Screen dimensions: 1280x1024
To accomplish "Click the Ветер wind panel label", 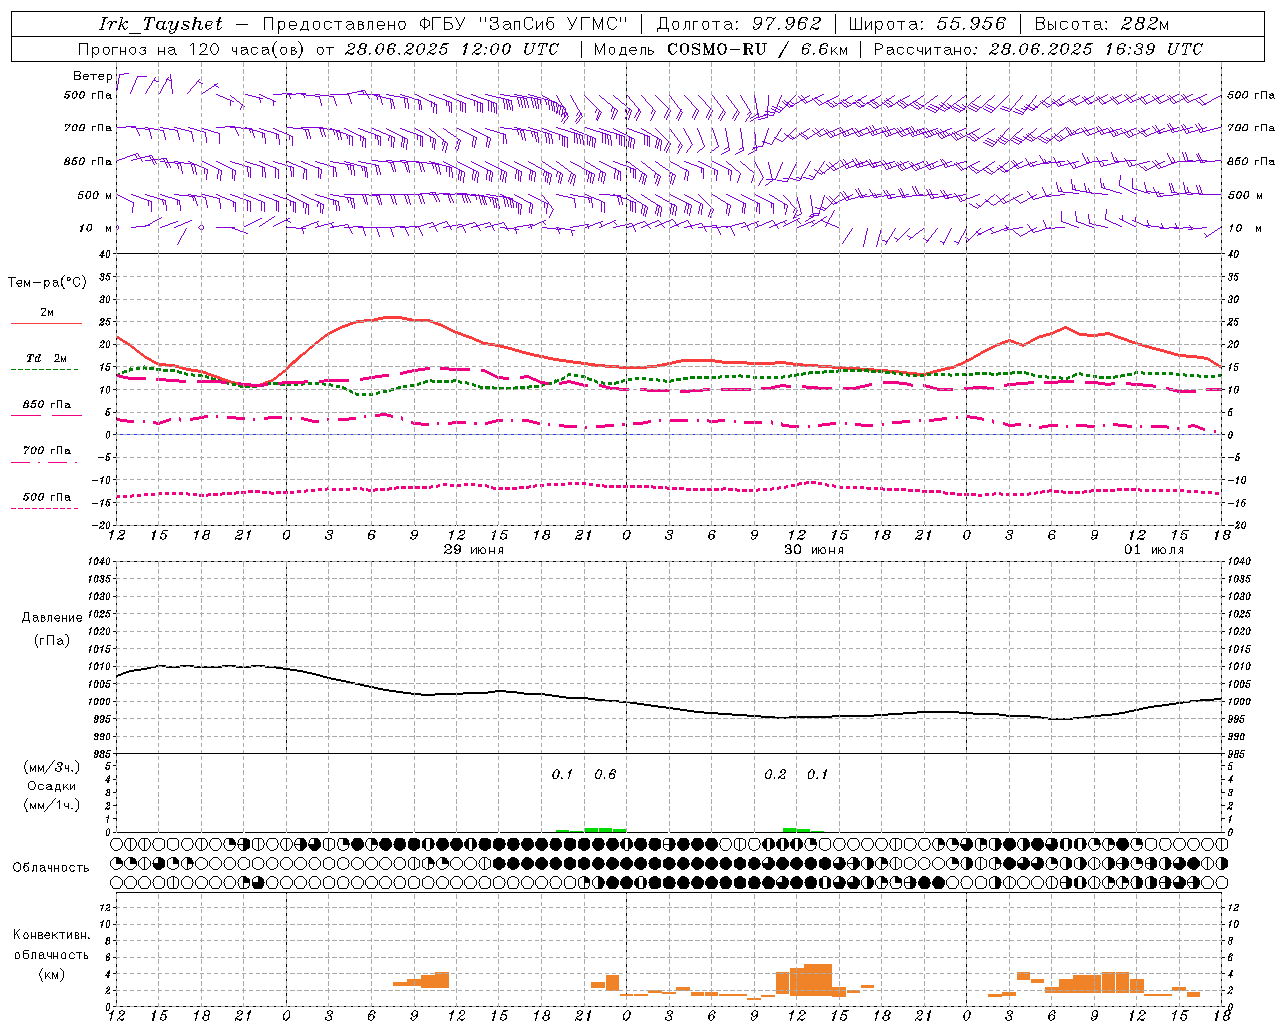I will click(92, 76).
